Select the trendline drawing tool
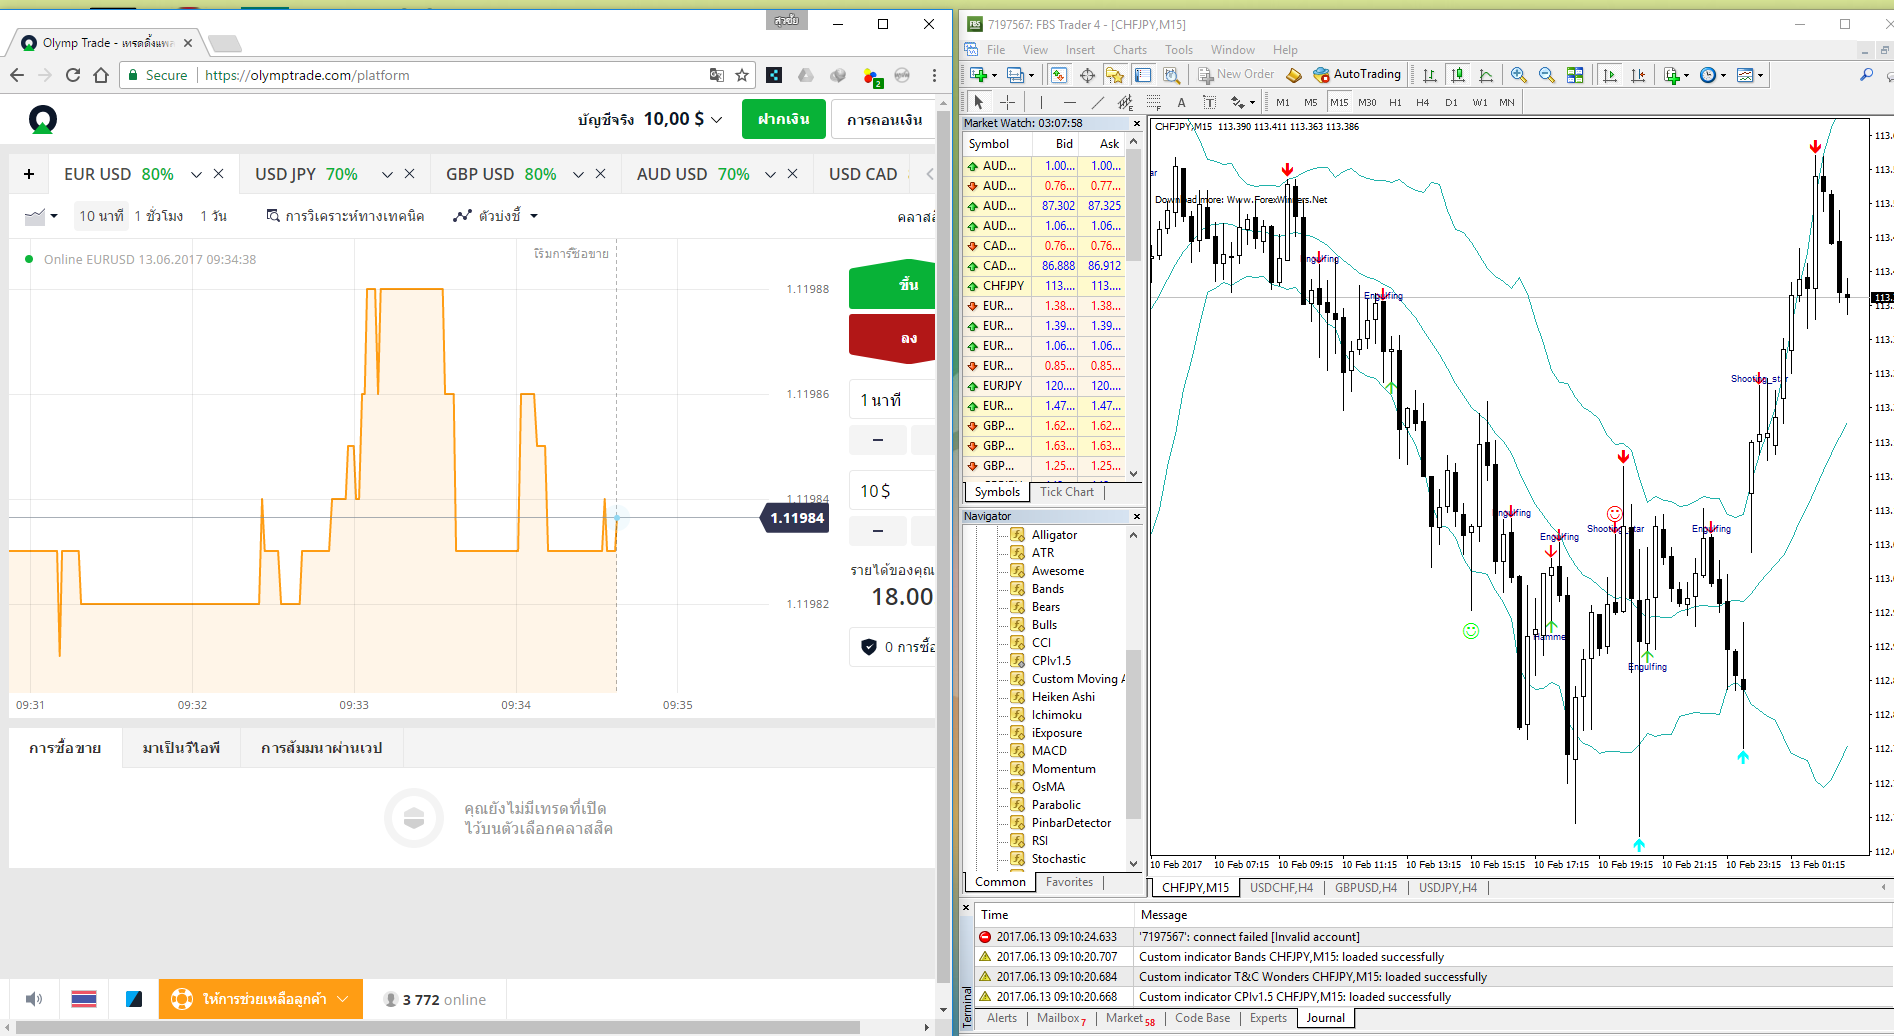The image size is (1894, 1036). pos(1097,102)
